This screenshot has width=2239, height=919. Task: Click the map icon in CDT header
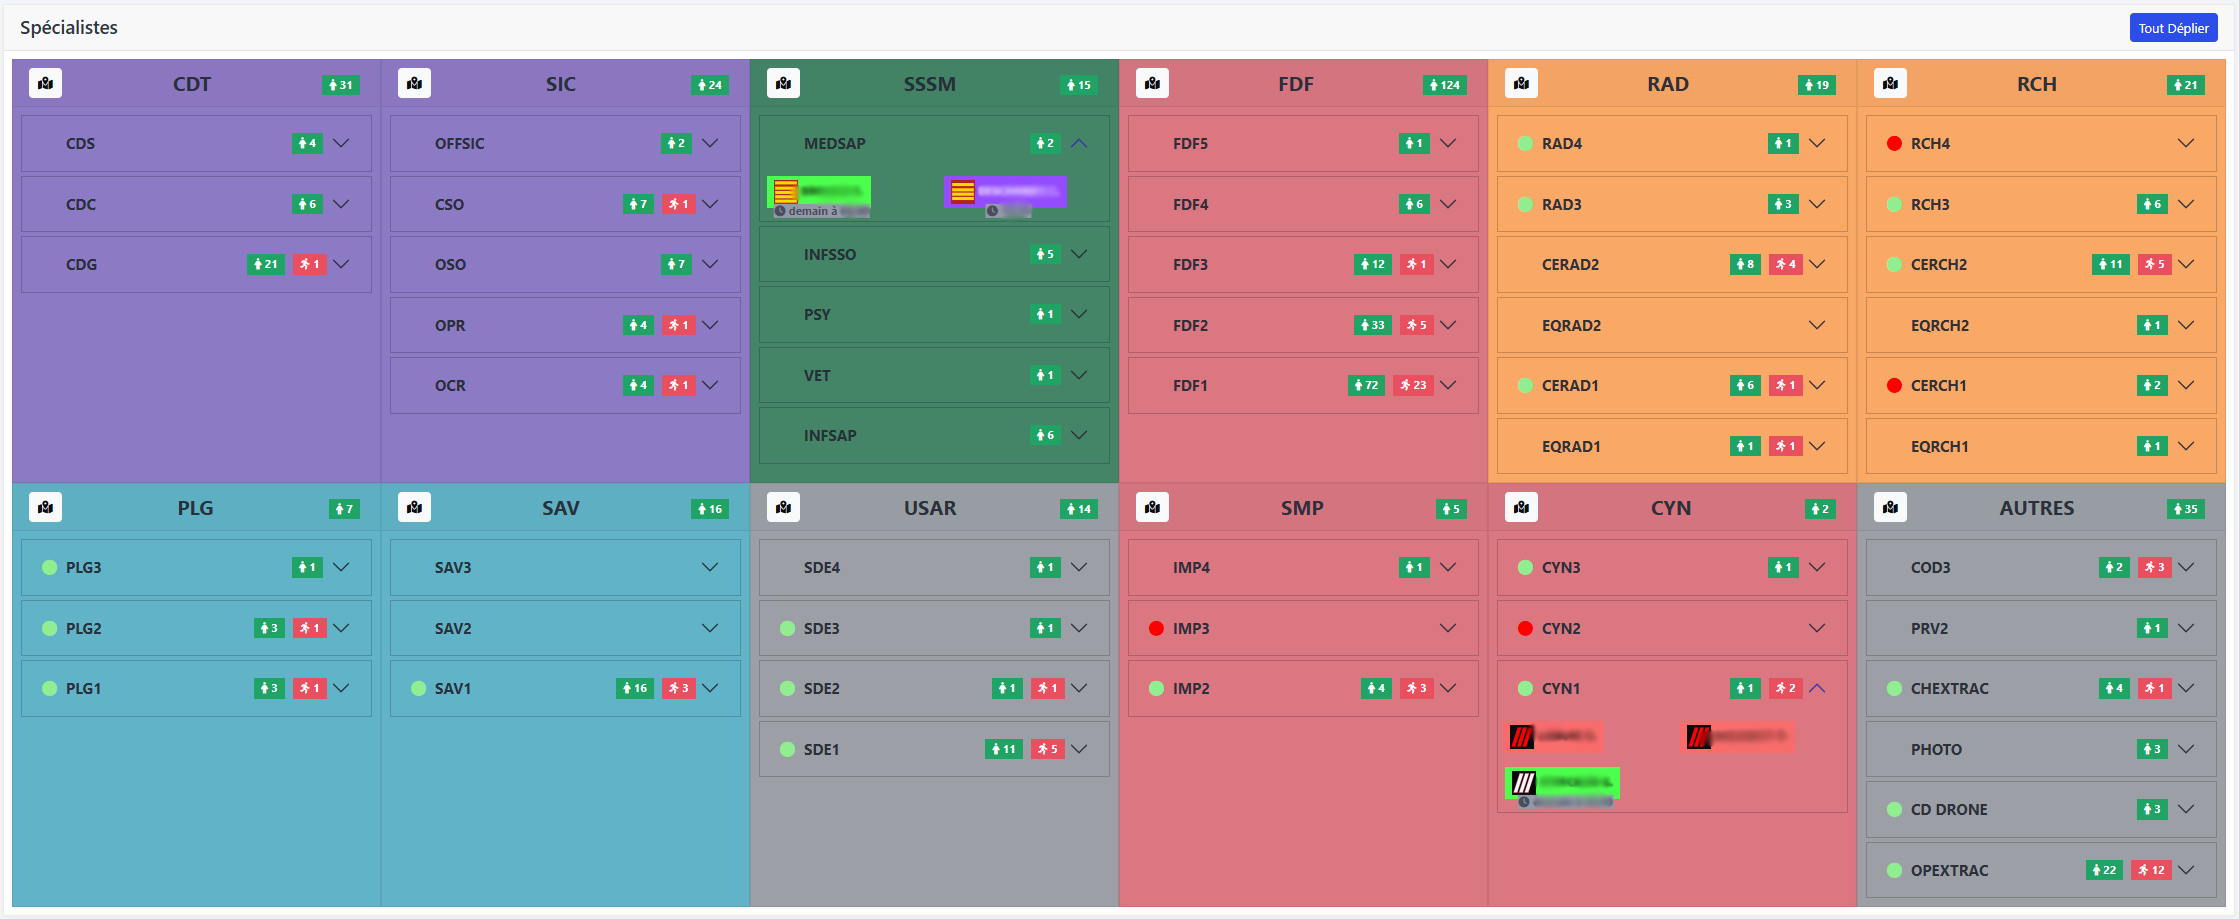45,84
